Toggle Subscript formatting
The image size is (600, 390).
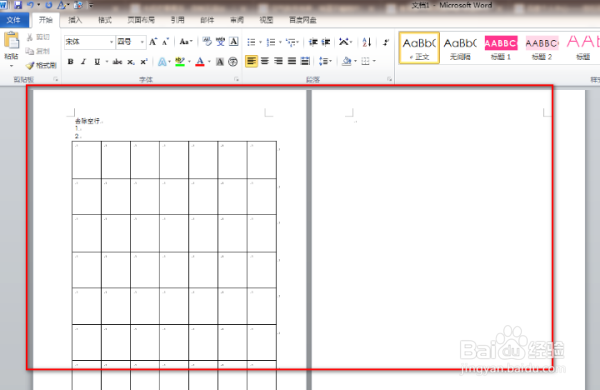pyautogui.click(x=131, y=62)
